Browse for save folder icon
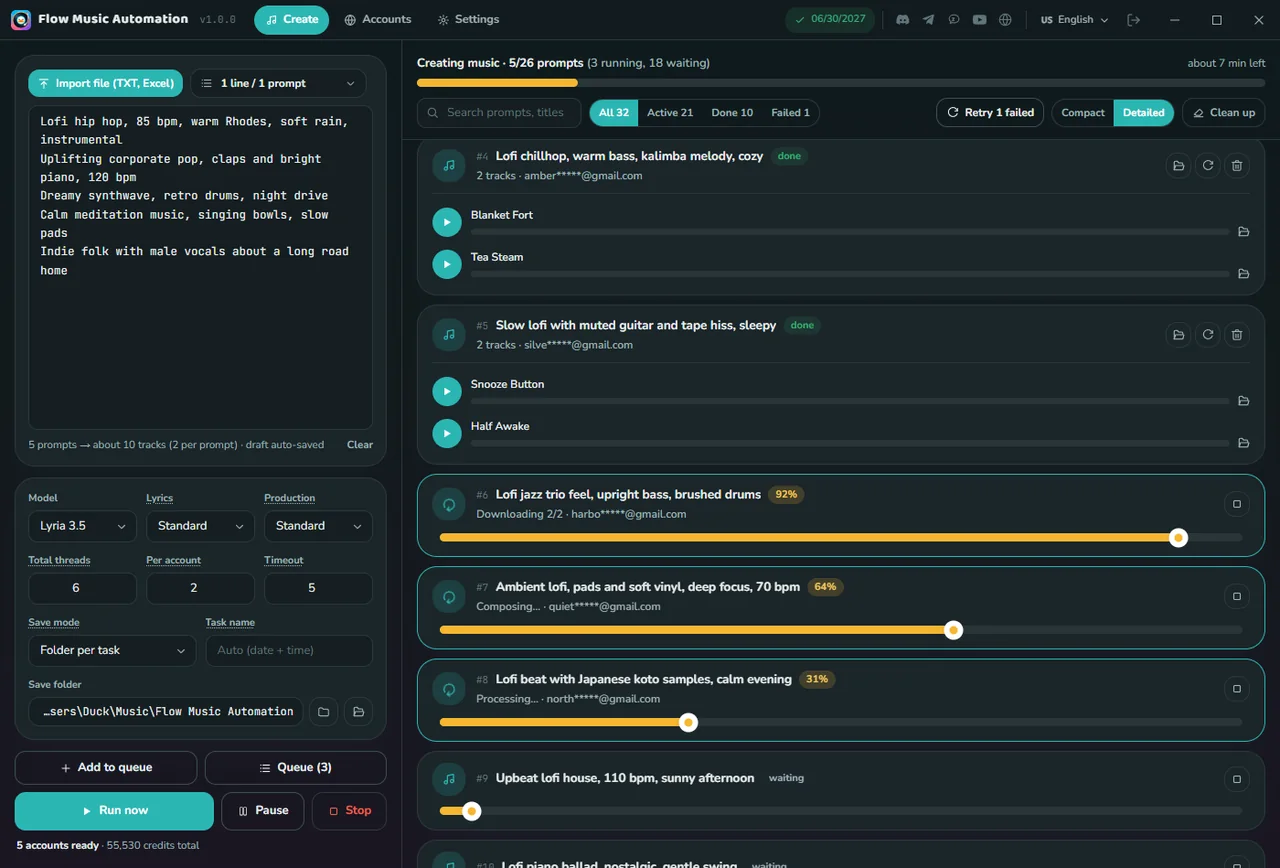The width and height of the screenshot is (1280, 868). pyautogui.click(x=323, y=712)
